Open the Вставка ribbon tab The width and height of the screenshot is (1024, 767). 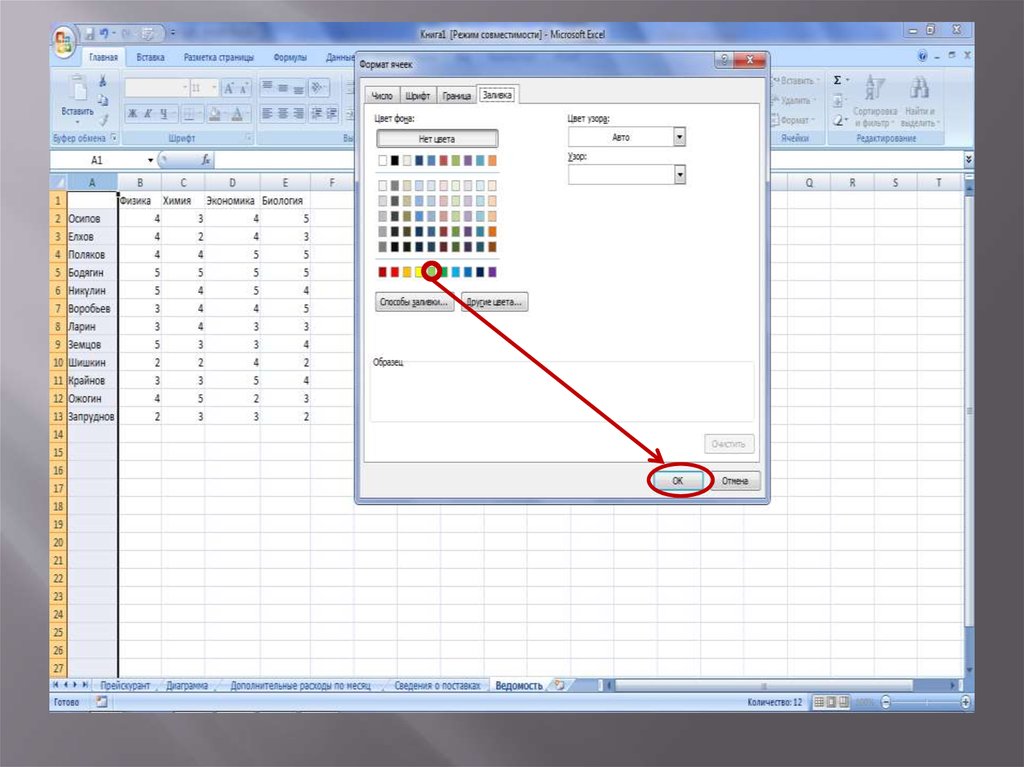[x=150, y=57]
